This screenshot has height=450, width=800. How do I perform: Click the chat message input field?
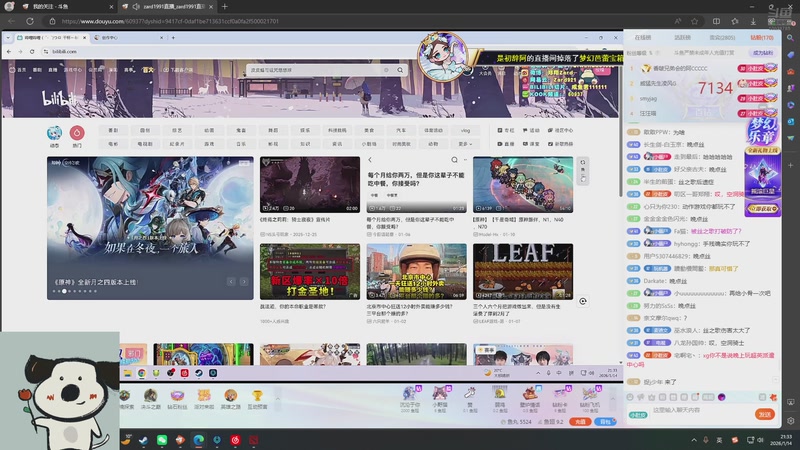pos(702,410)
